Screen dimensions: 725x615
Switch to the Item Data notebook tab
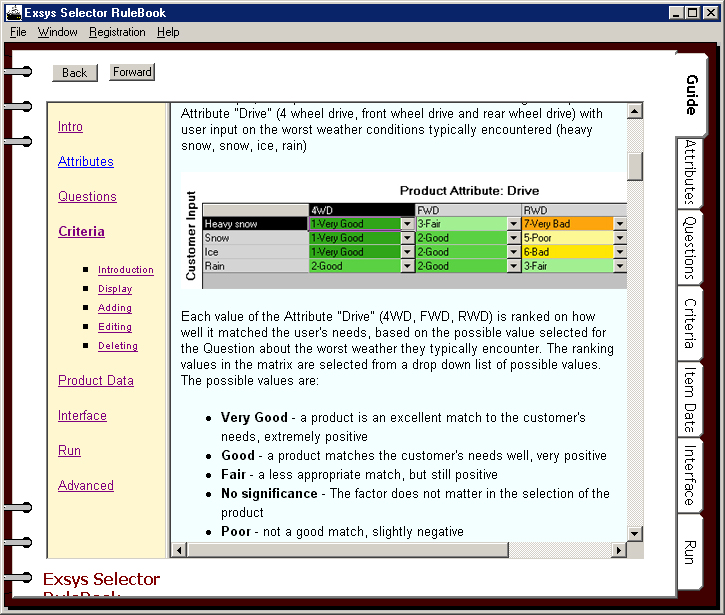tap(690, 399)
